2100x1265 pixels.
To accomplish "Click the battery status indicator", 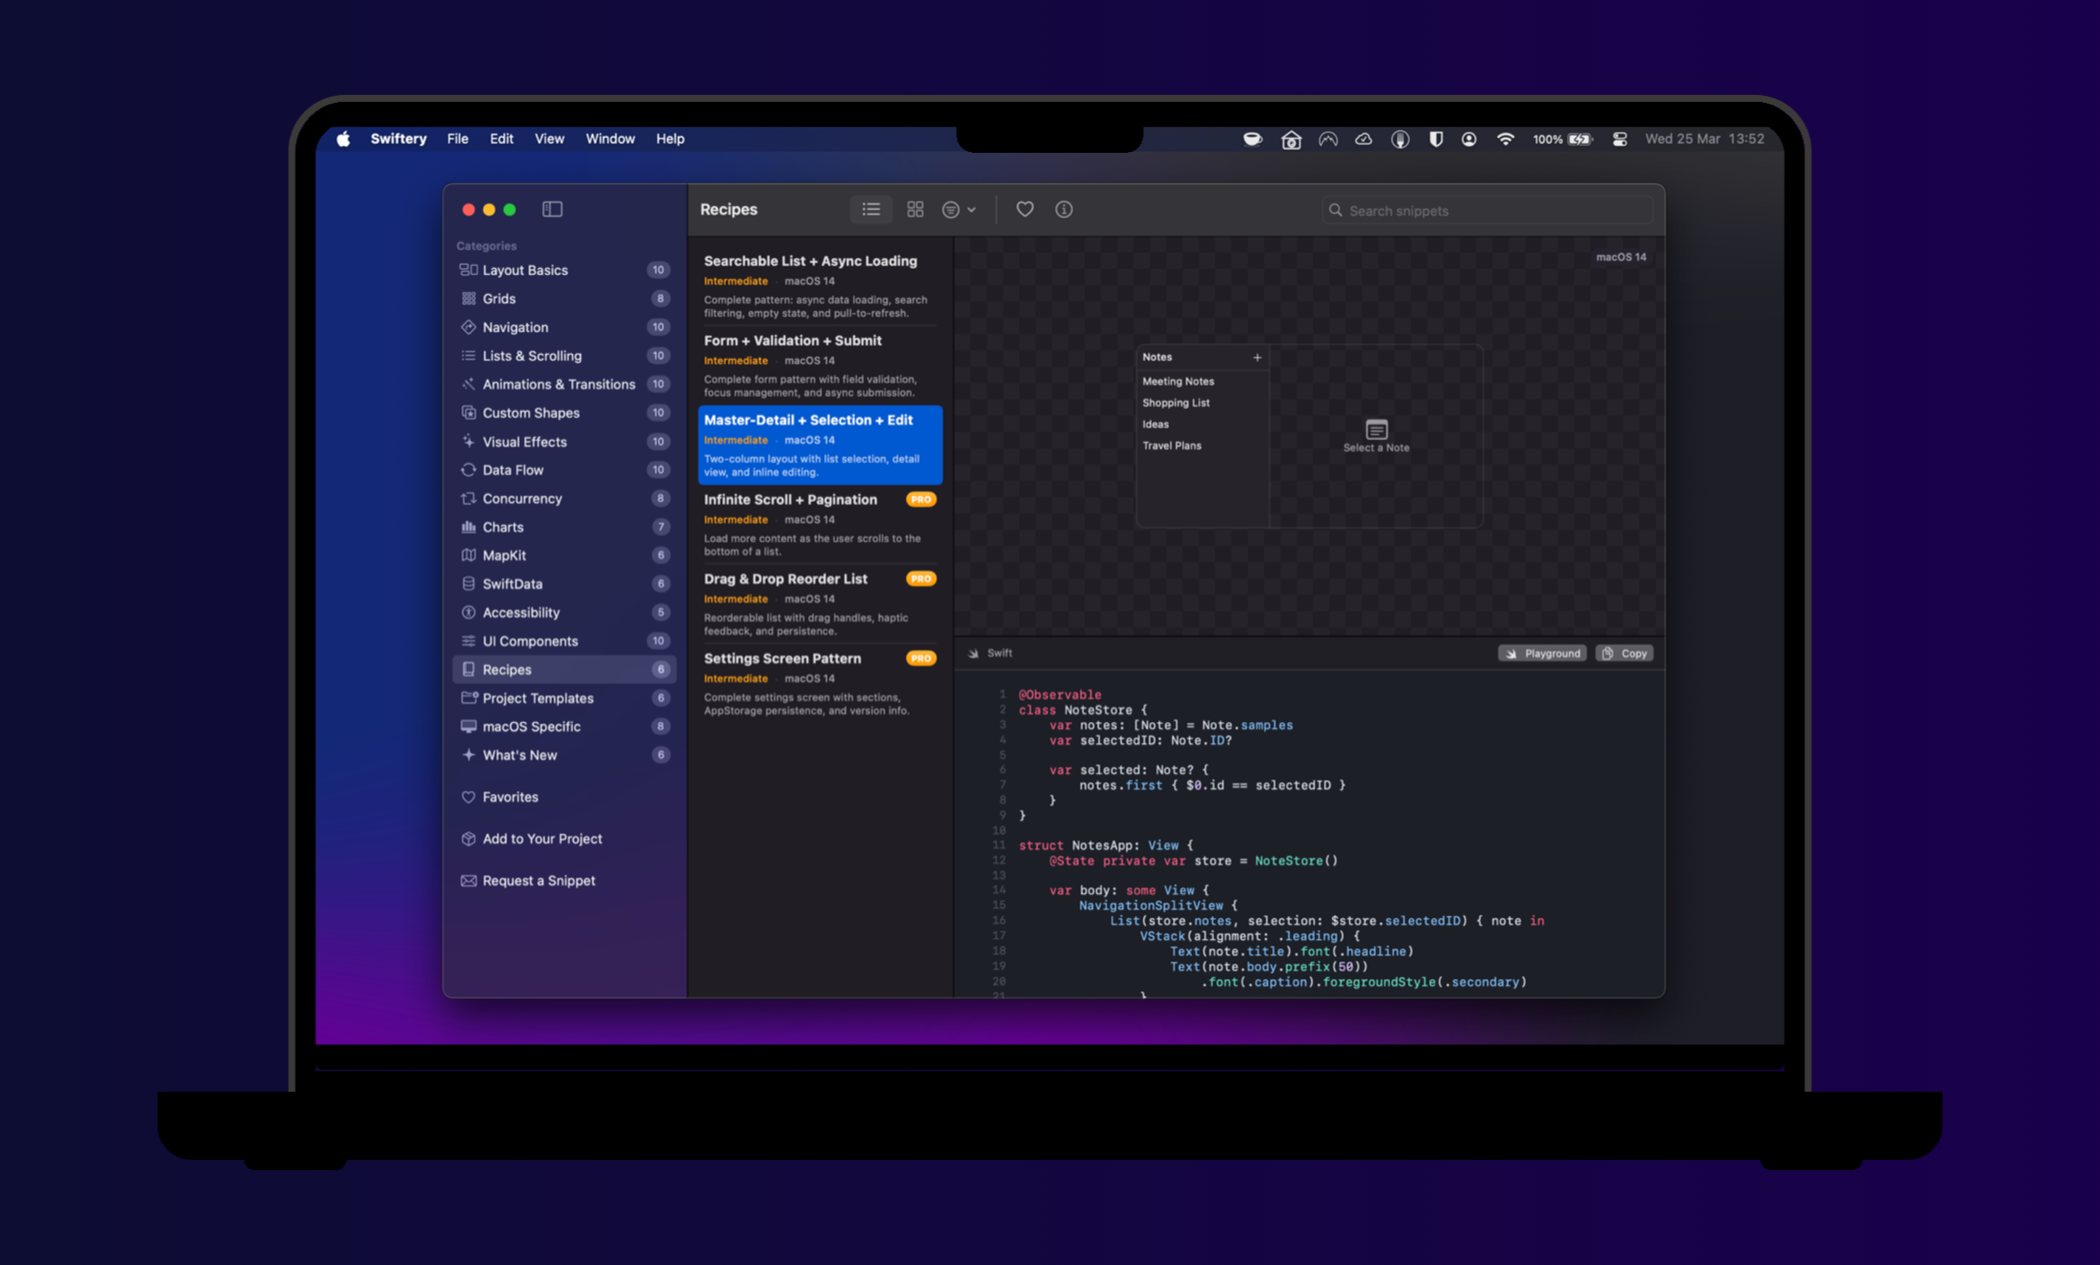I will pos(1562,139).
